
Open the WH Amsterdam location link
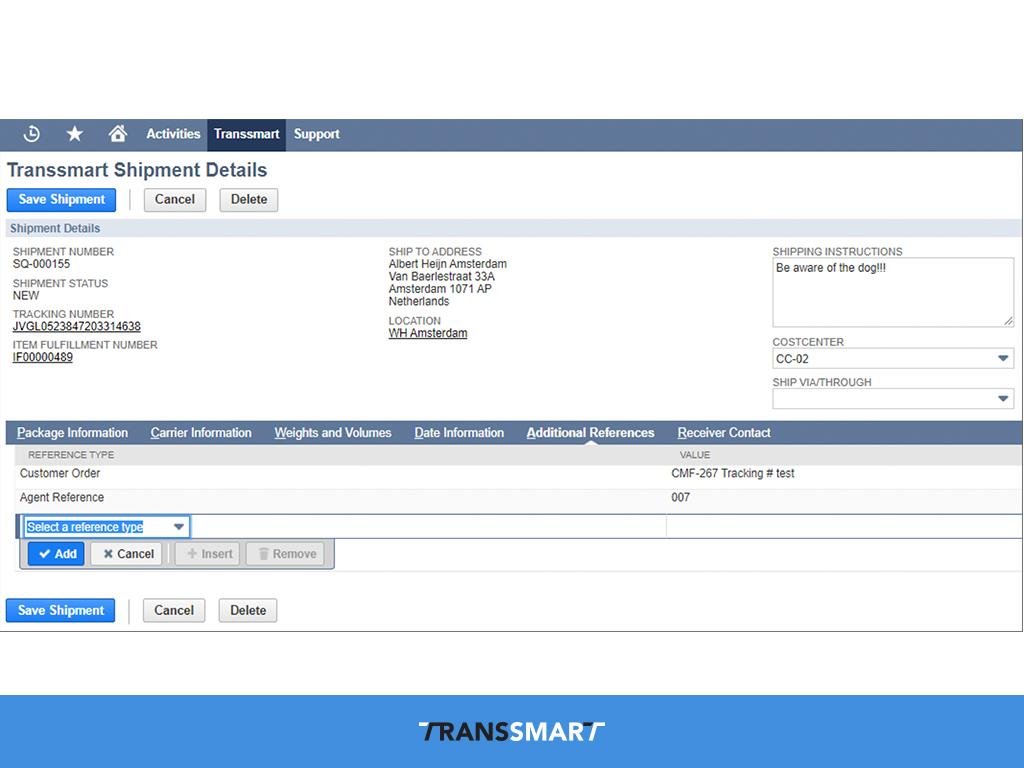coord(428,333)
